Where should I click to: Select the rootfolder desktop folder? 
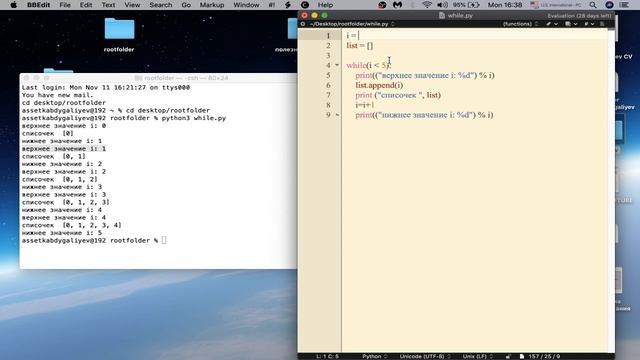click(x=119, y=35)
